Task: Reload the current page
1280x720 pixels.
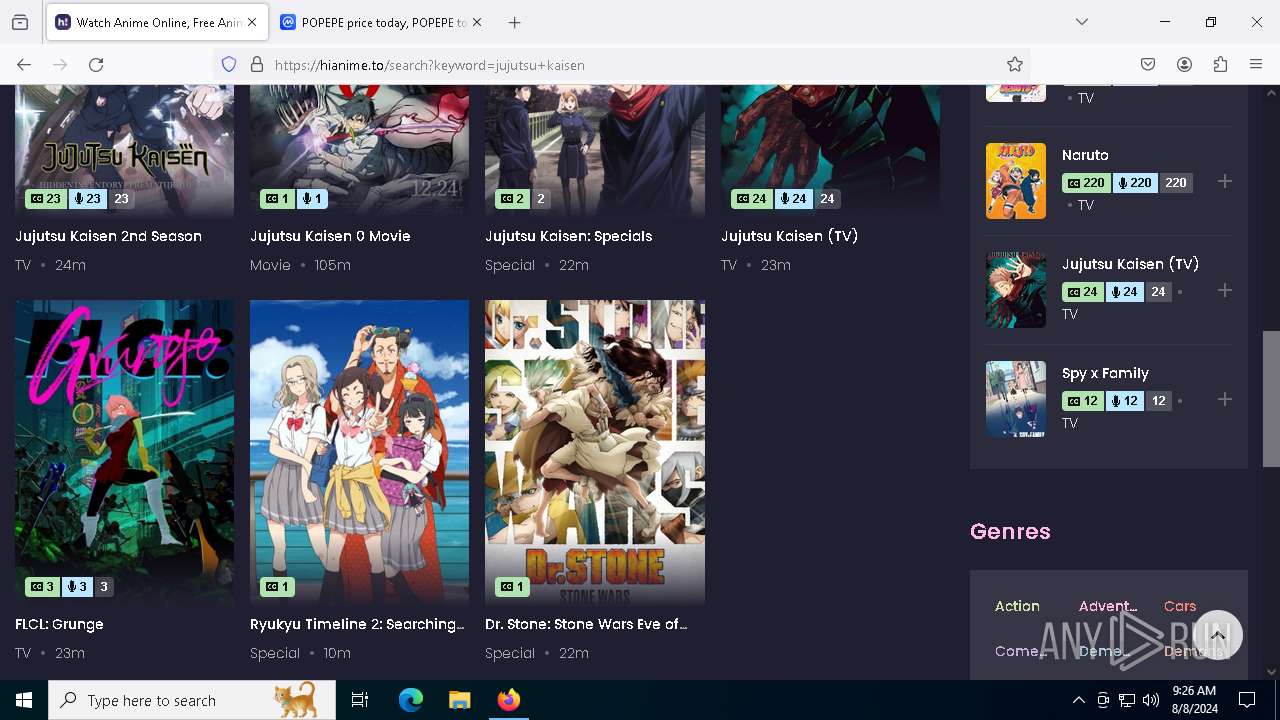Action: tap(96, 65)
